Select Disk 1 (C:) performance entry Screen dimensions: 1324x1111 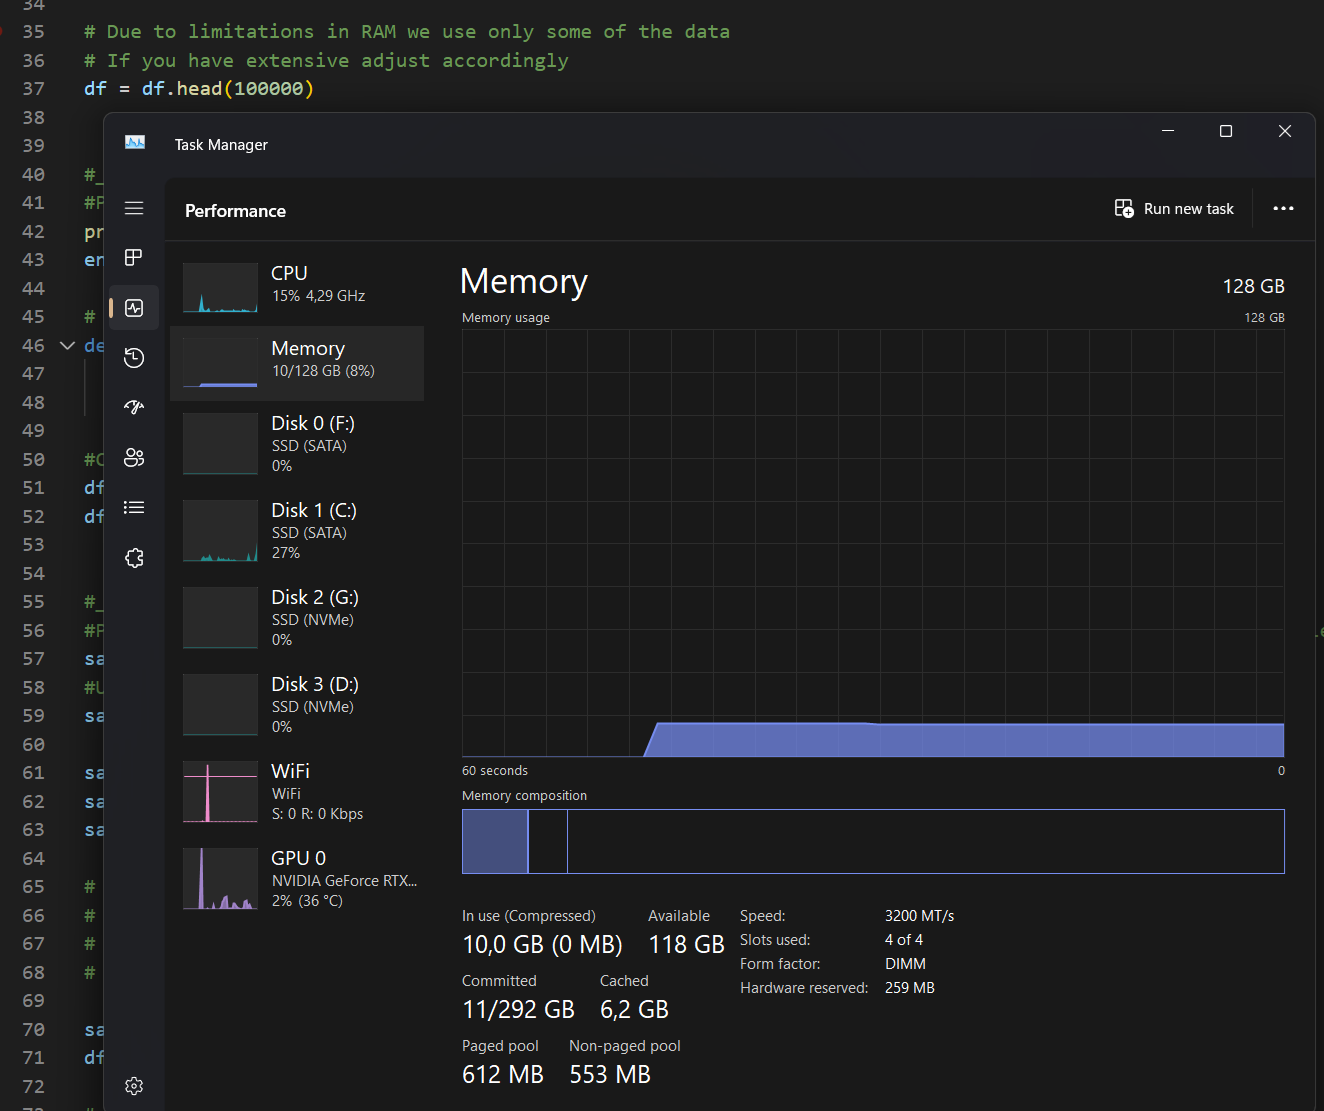297,531
